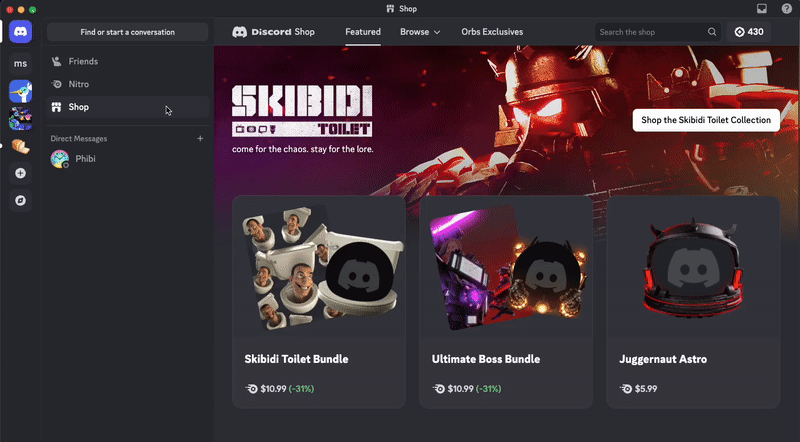Click the search magnifier icon in shop
The height and width of the screenshot is (442, 800).
(x=712, y=32)
